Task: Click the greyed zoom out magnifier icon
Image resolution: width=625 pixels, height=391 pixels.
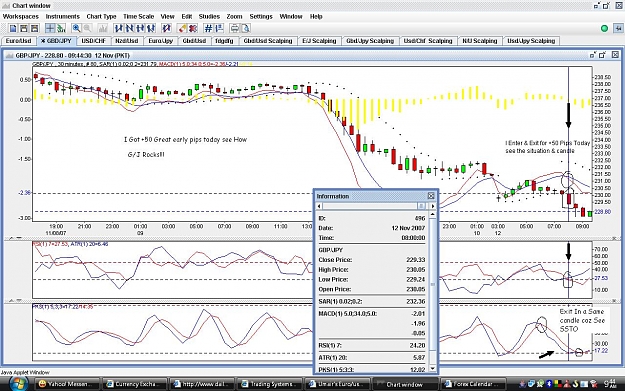Action: point(87,28)
